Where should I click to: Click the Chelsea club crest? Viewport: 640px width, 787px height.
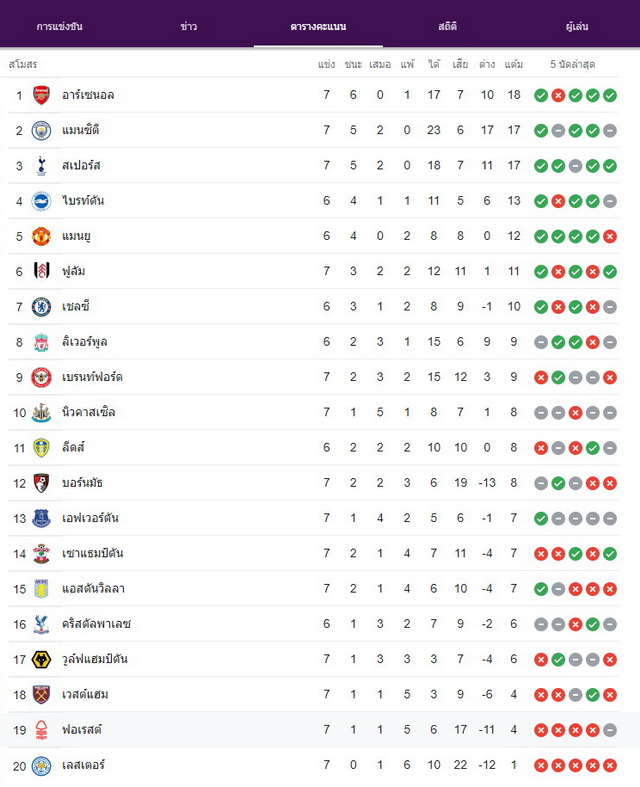[41, 307]
